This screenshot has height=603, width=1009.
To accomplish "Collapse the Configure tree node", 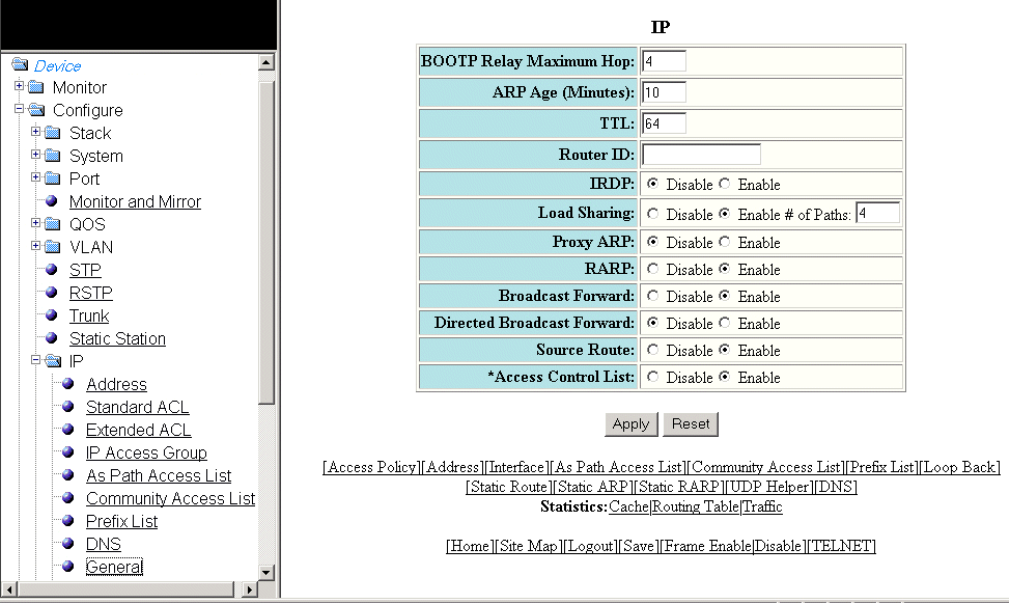I will click(x=19, y=109).
